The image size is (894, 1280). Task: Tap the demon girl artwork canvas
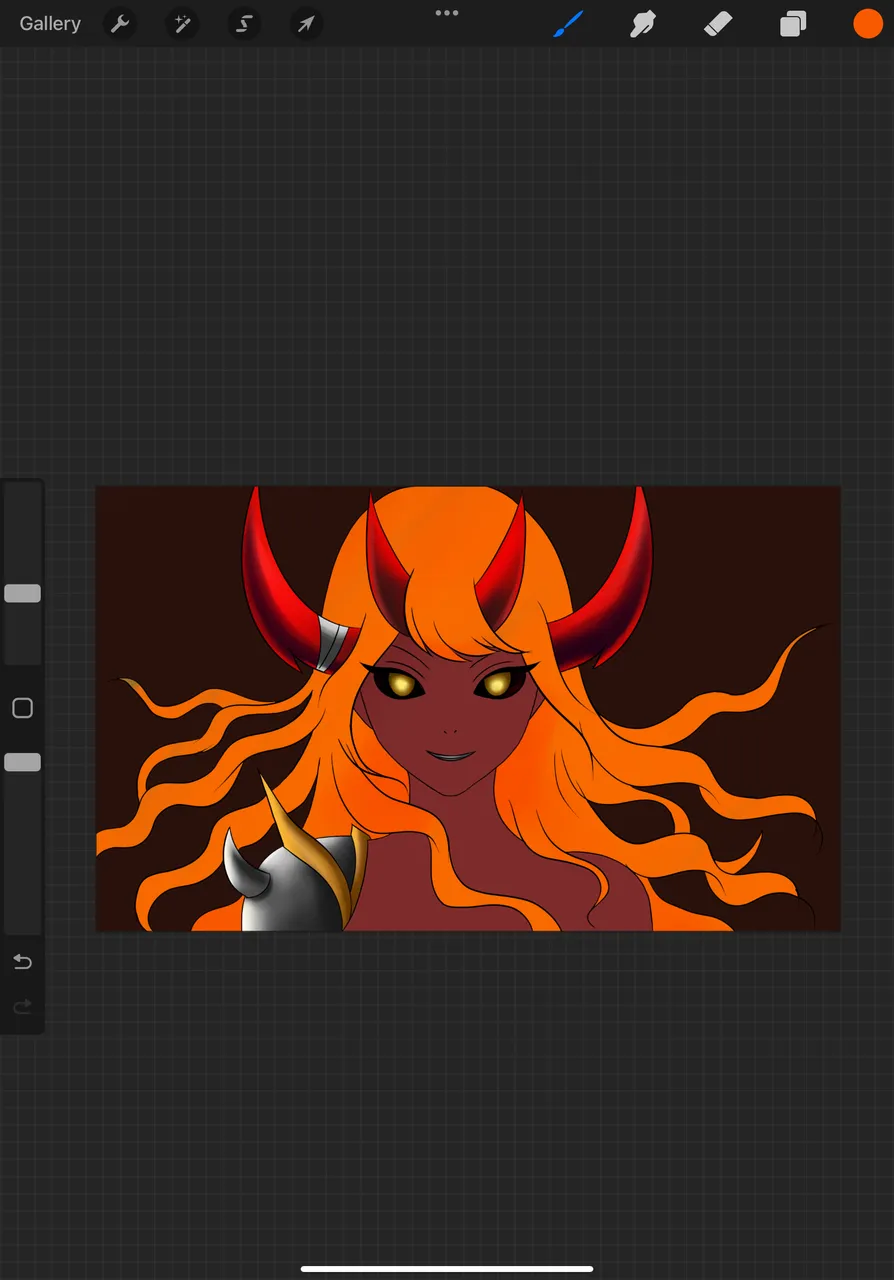pyautogui.click(x=468, y=709)
